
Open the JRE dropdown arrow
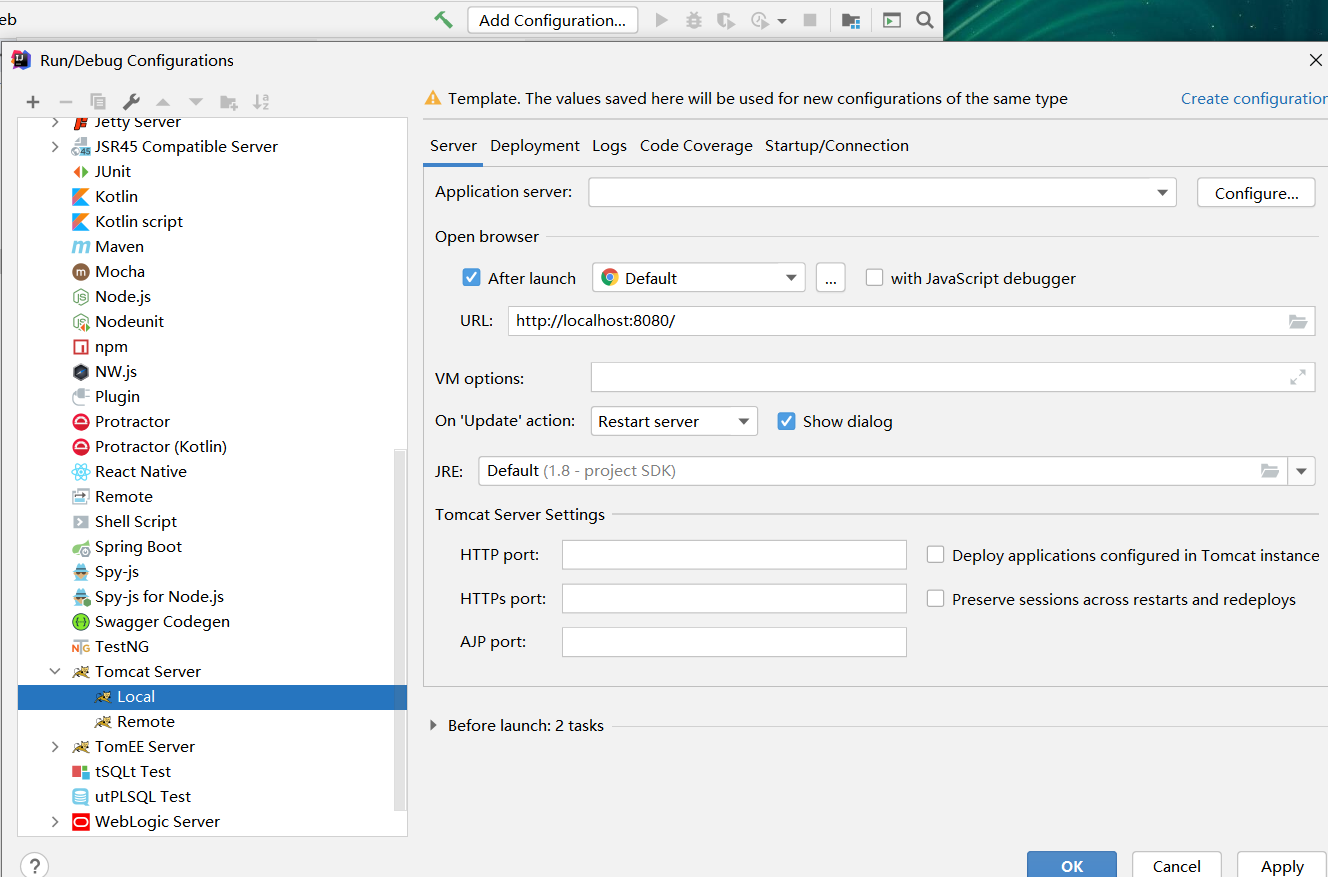1301,471
